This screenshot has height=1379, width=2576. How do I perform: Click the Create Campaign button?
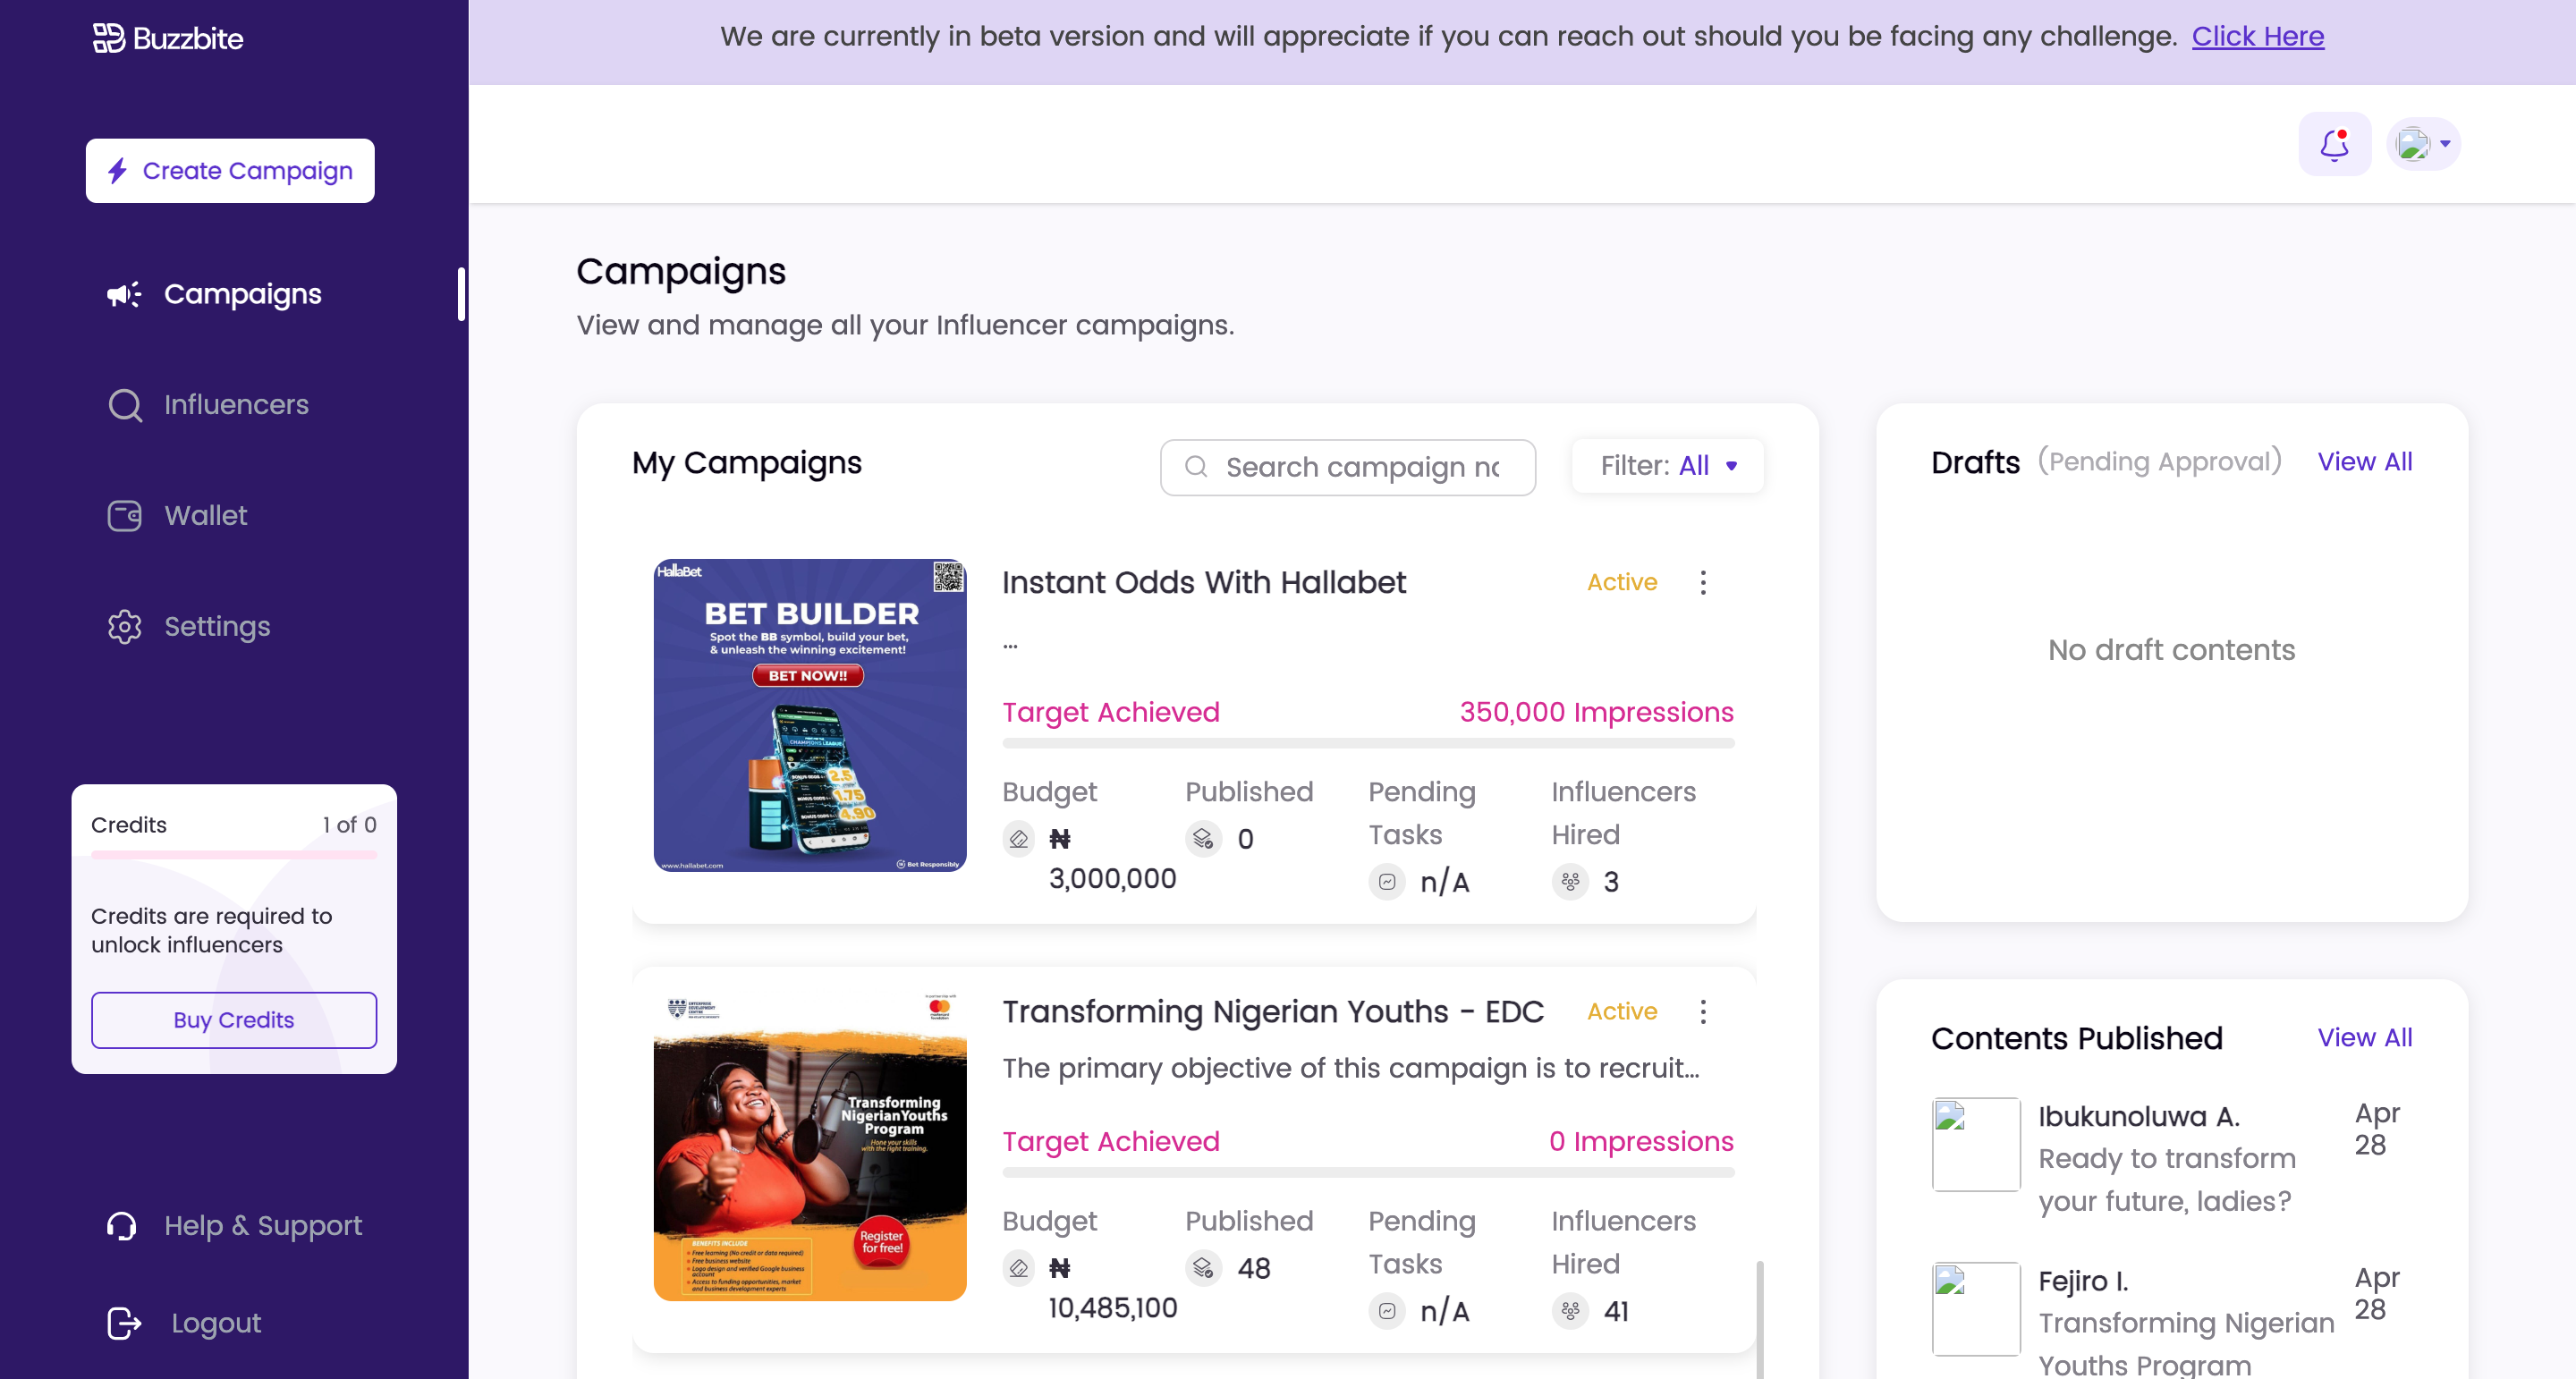coord(230,171)
